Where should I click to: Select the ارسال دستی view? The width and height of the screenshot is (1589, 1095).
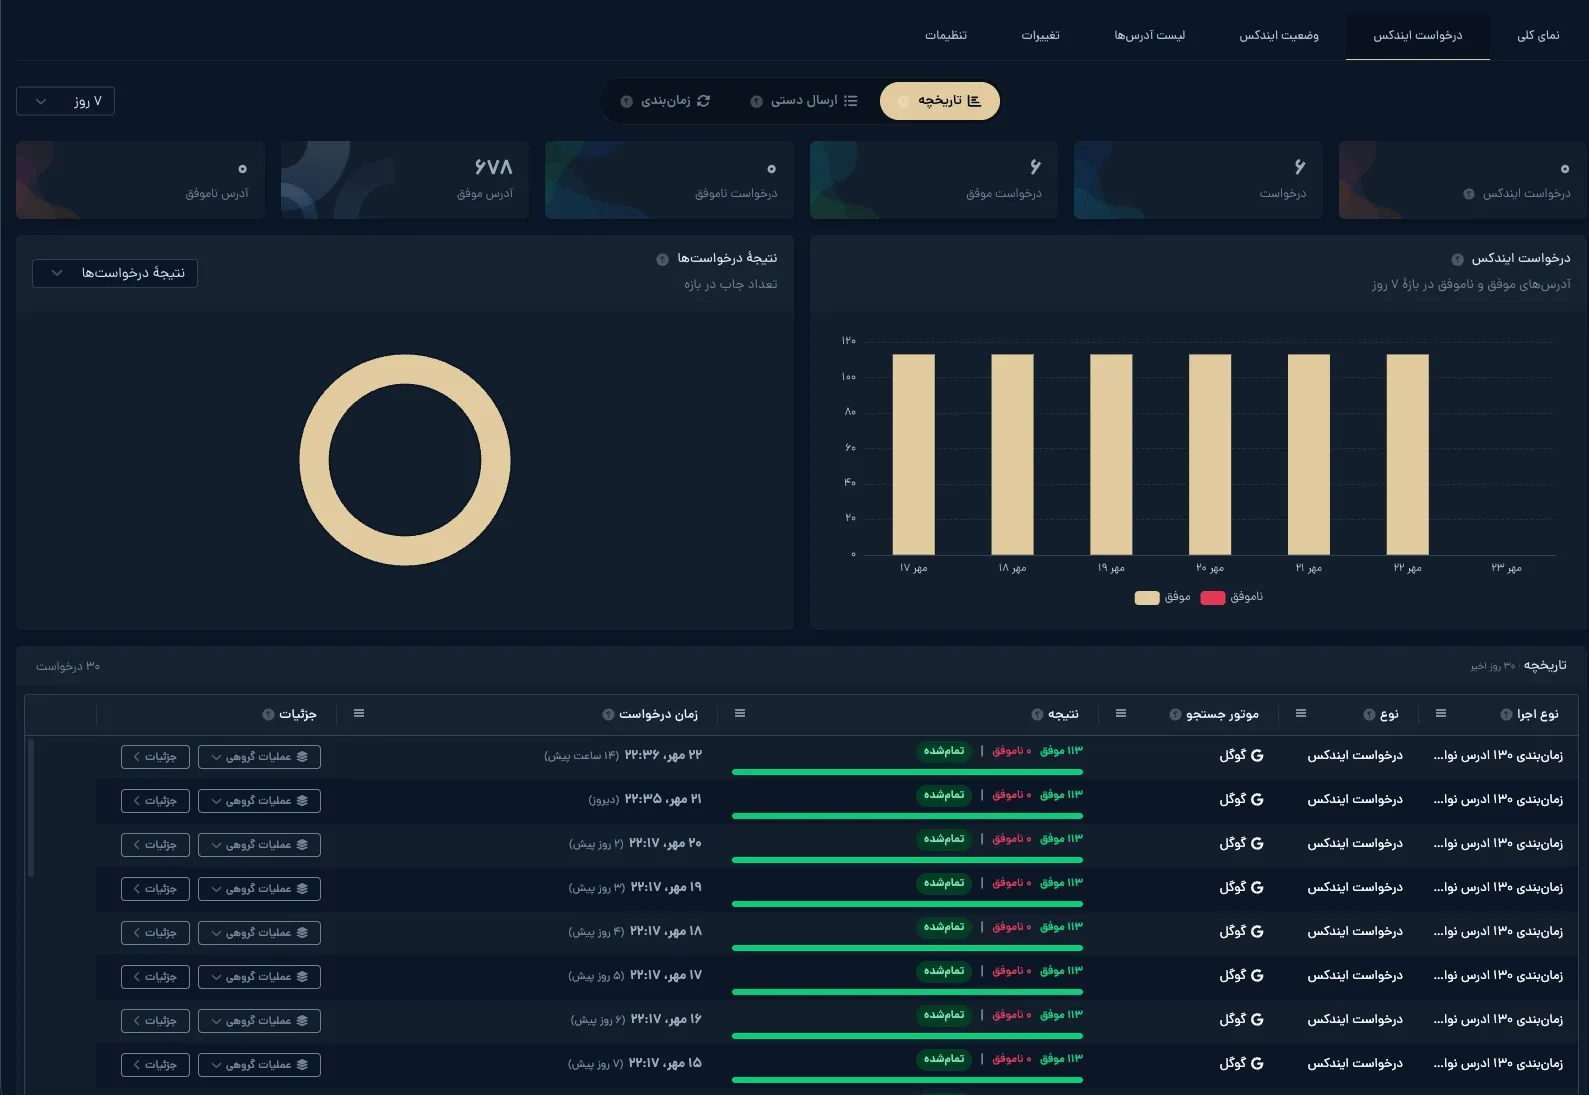pyautogui.click(x=805, y=101)
